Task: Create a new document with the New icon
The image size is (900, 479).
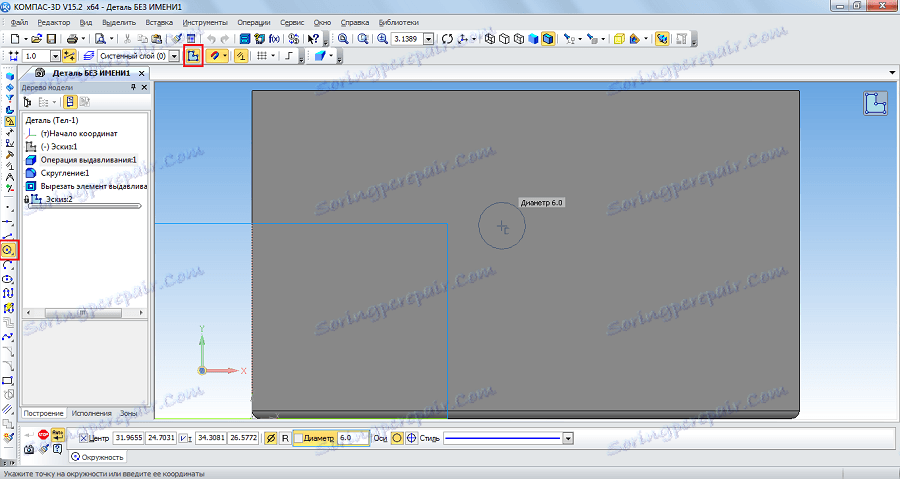Action: (x=15, y=38)
